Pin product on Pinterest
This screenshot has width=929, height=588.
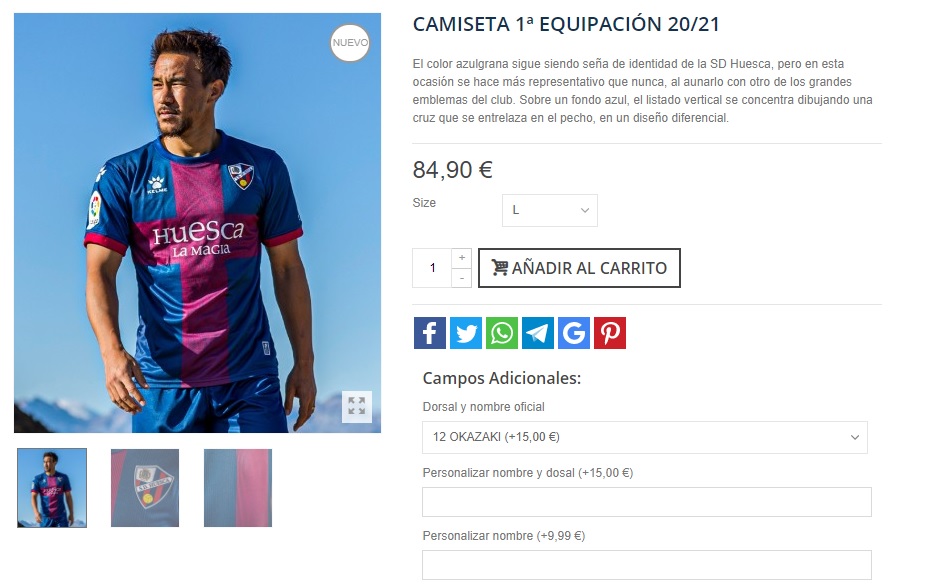click(x=610, y=333)
